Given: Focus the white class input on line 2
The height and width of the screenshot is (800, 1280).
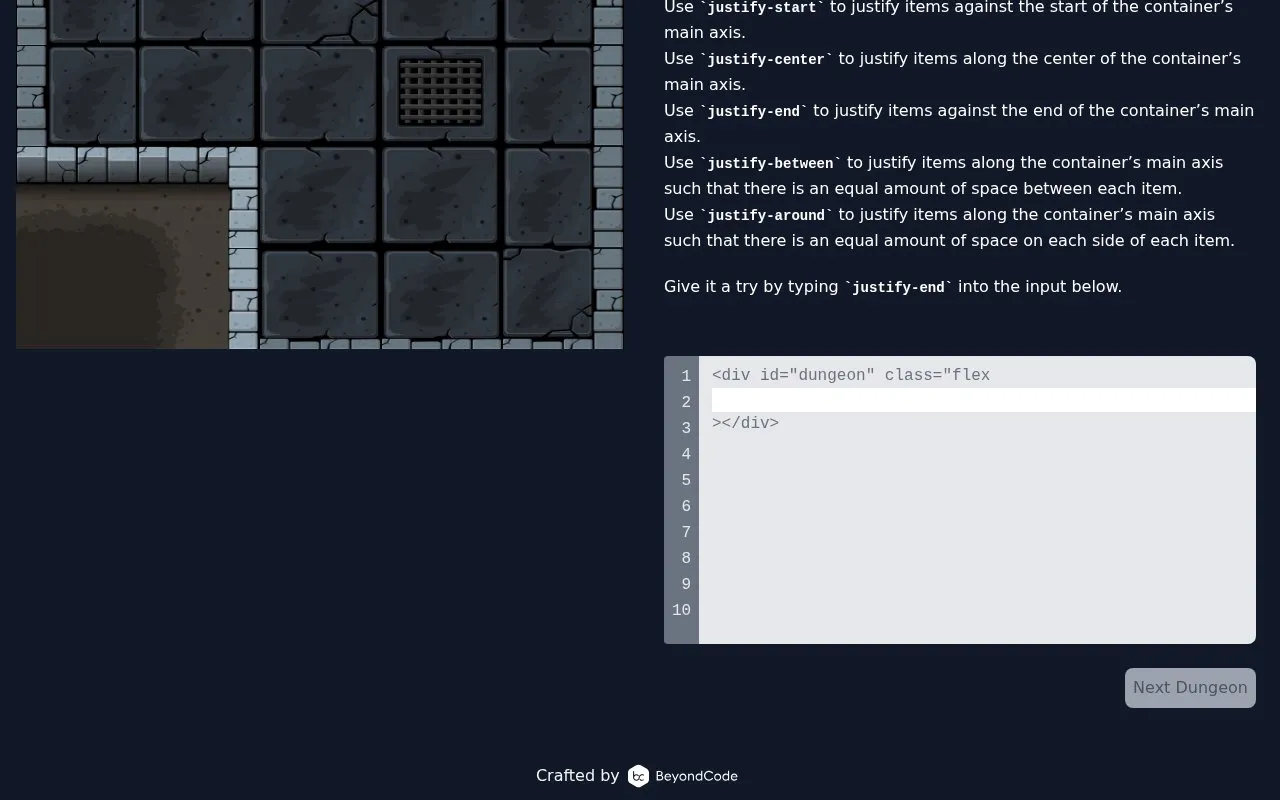Looking at the screenshot, I should (984, 400).
